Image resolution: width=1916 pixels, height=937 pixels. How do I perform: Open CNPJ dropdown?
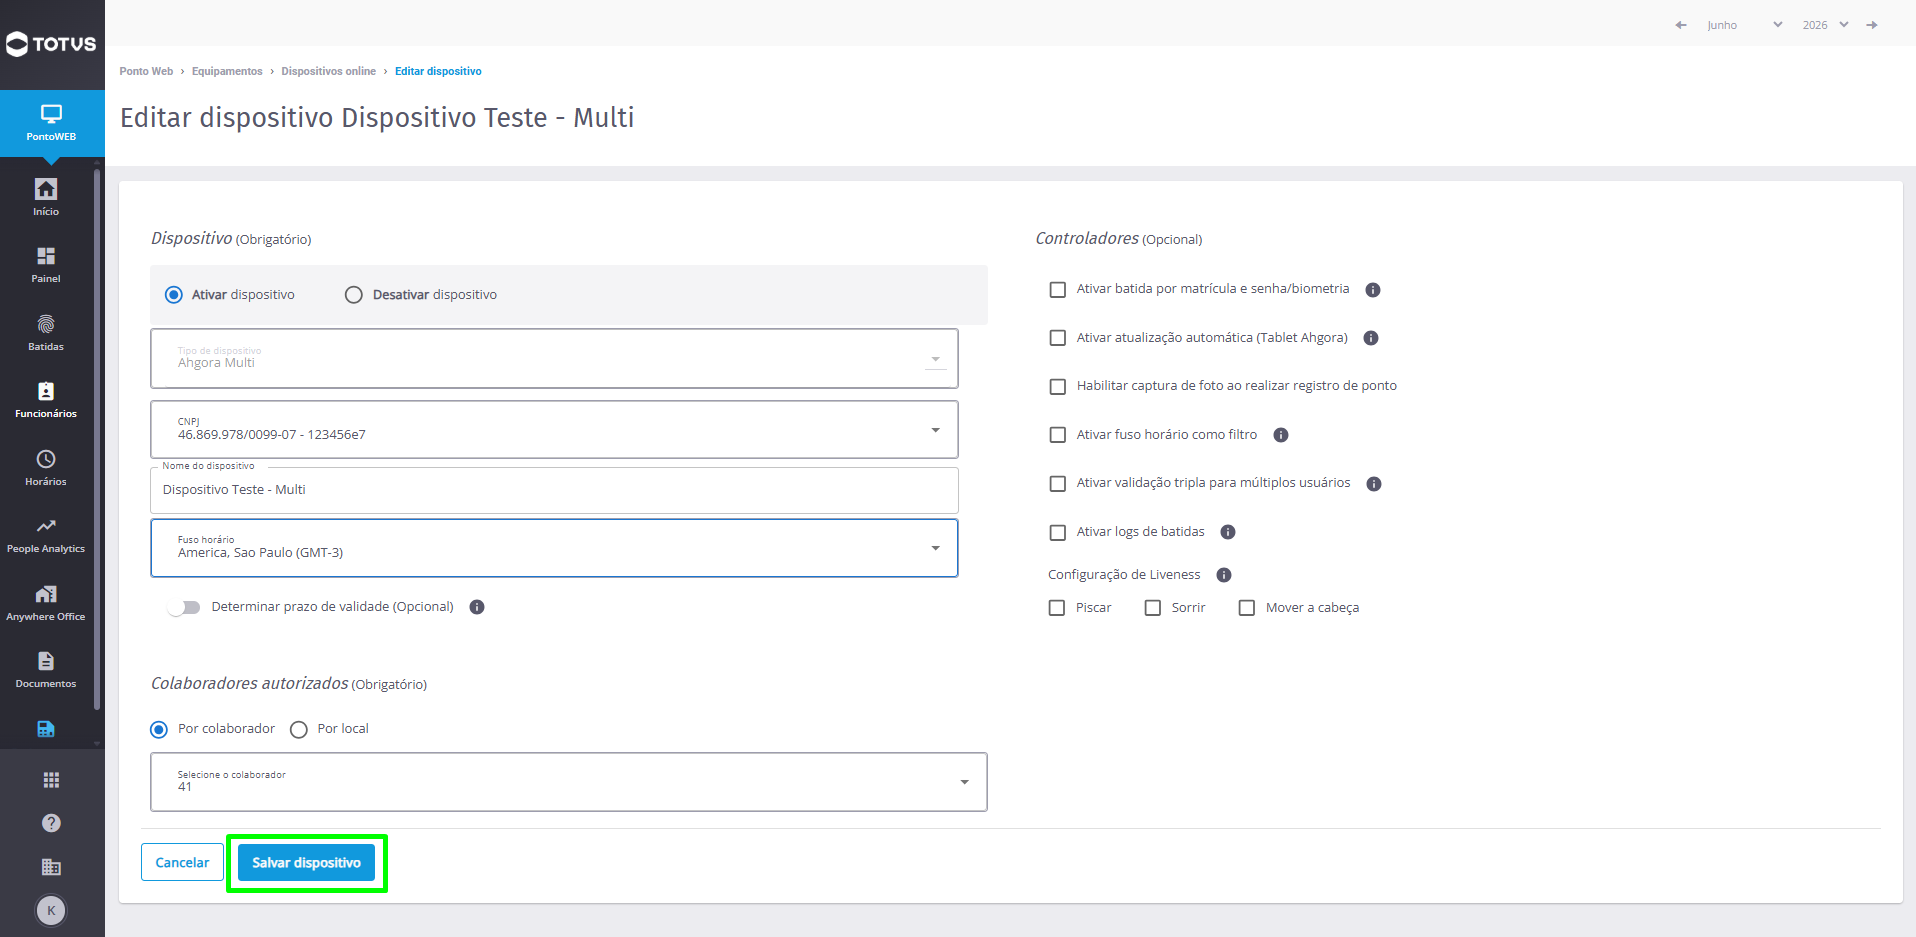coord(554,430)
